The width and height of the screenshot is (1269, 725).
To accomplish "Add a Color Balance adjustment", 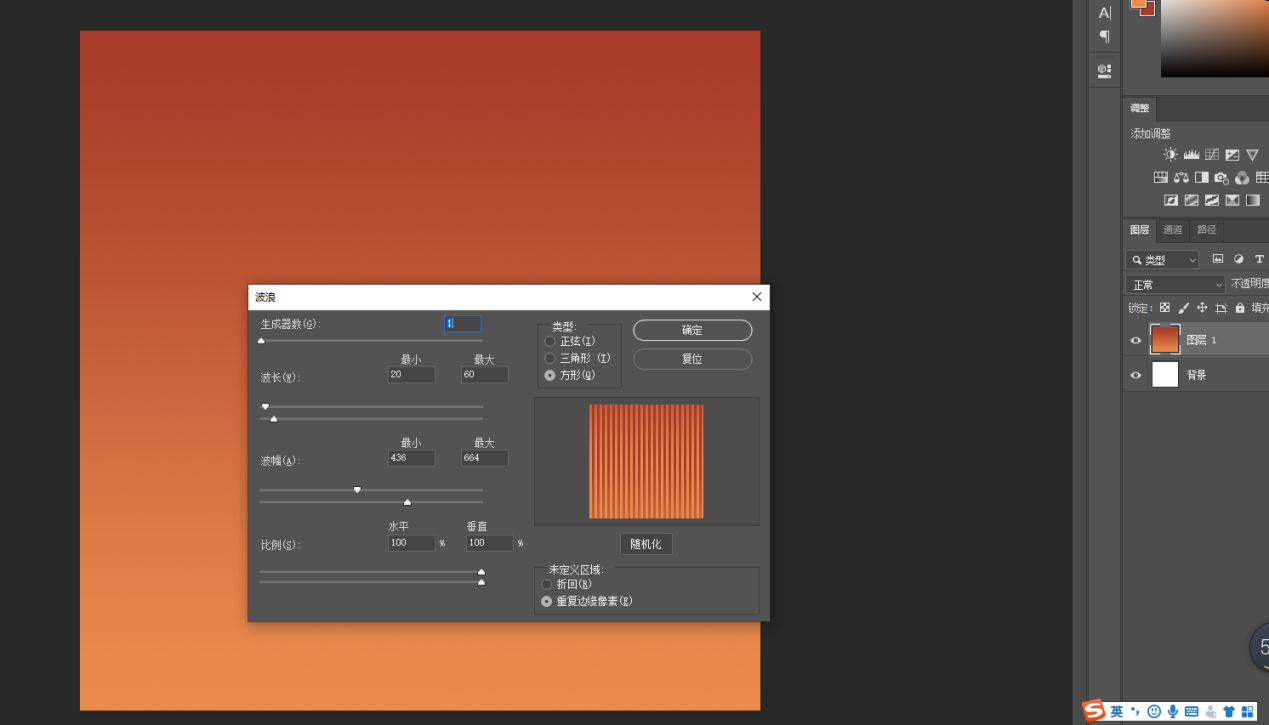I will tap(1181, 178).
